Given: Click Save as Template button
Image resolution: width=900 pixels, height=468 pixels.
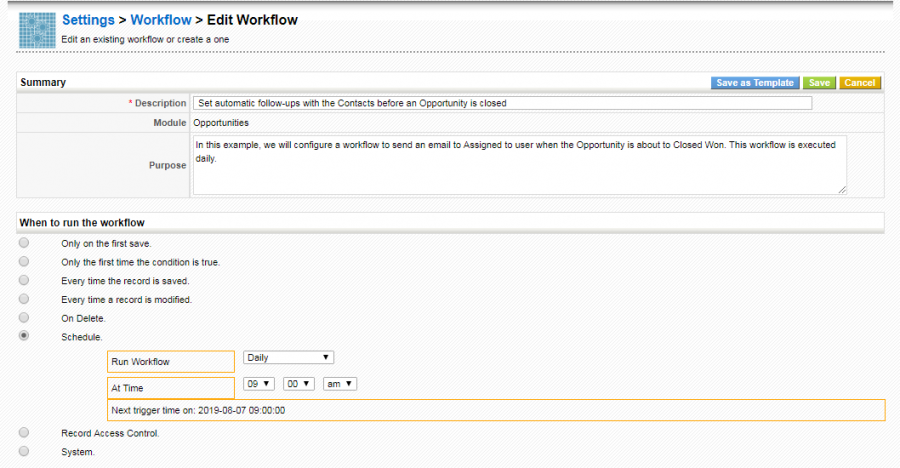Looking at the screenshot, I should 755,83.
